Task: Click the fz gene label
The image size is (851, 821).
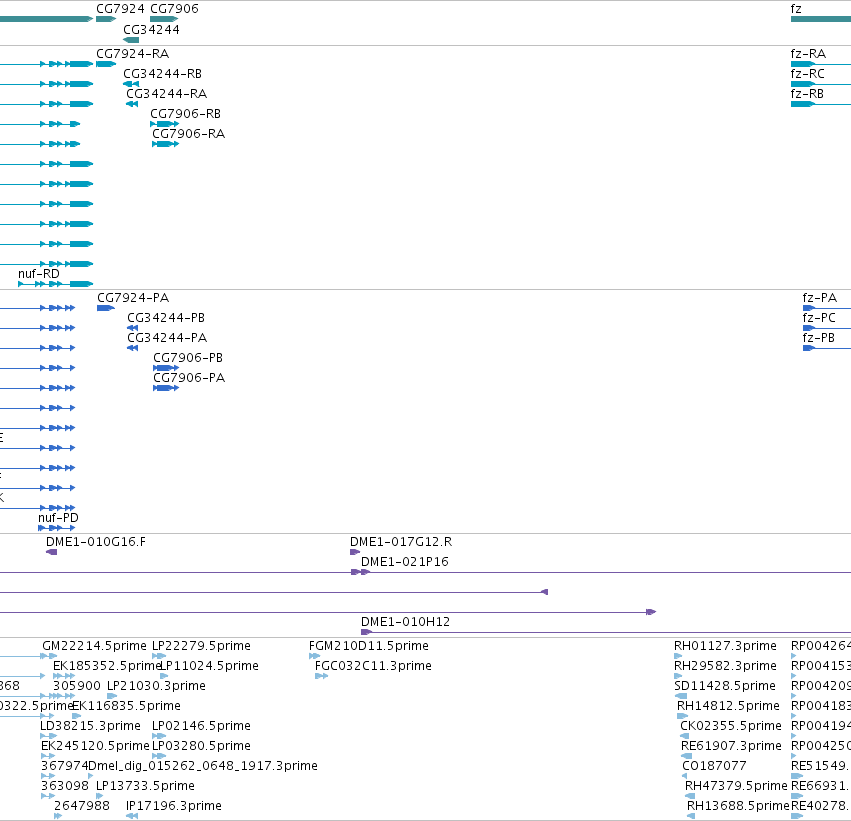Action: pyautogui.click(x=796, y=9)
